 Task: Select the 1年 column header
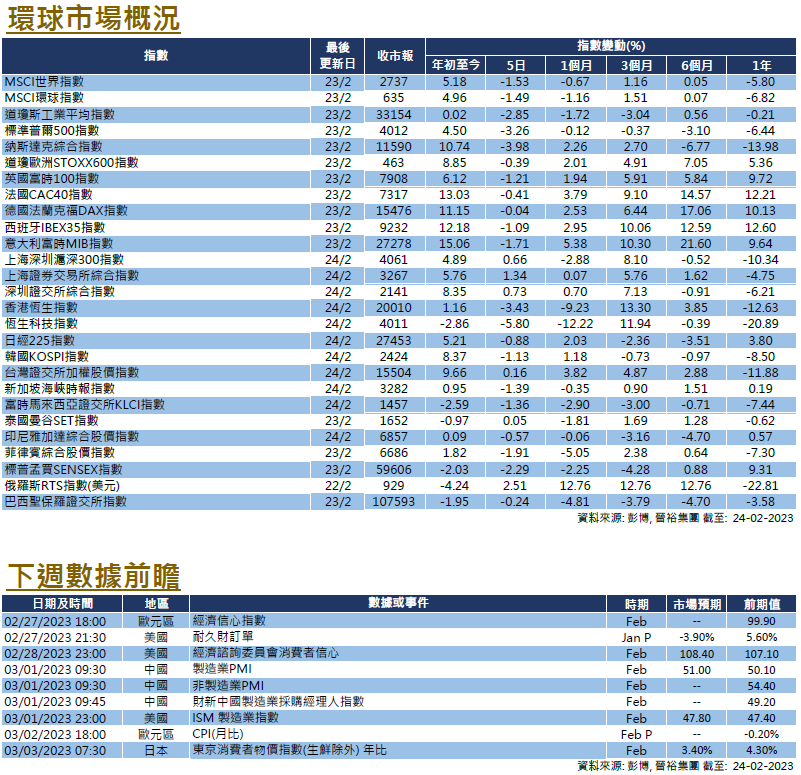761,65
